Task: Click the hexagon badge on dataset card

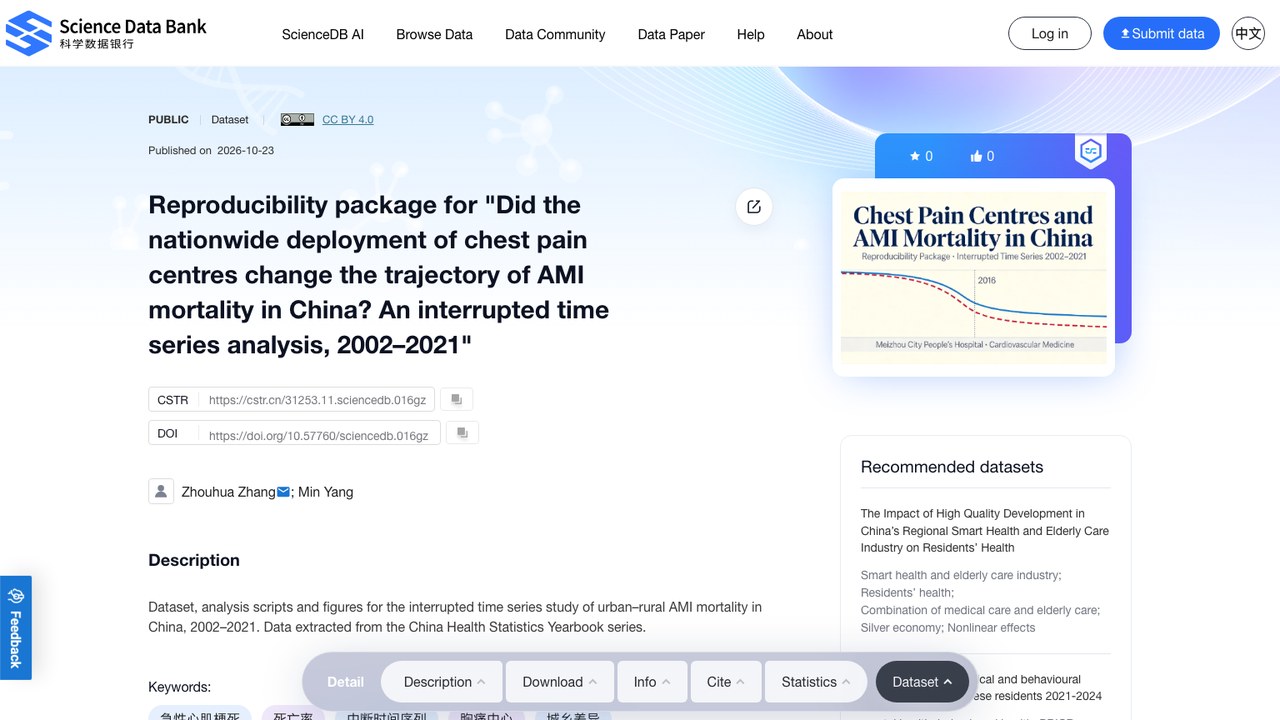Action: tap(1090, 152)
